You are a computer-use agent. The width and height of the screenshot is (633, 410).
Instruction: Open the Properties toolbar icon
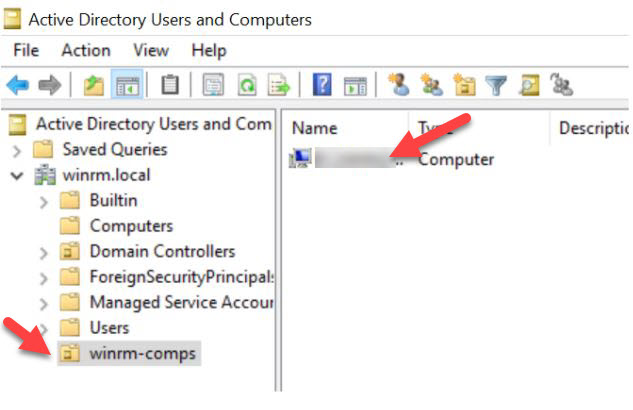[x=213, y=85]
